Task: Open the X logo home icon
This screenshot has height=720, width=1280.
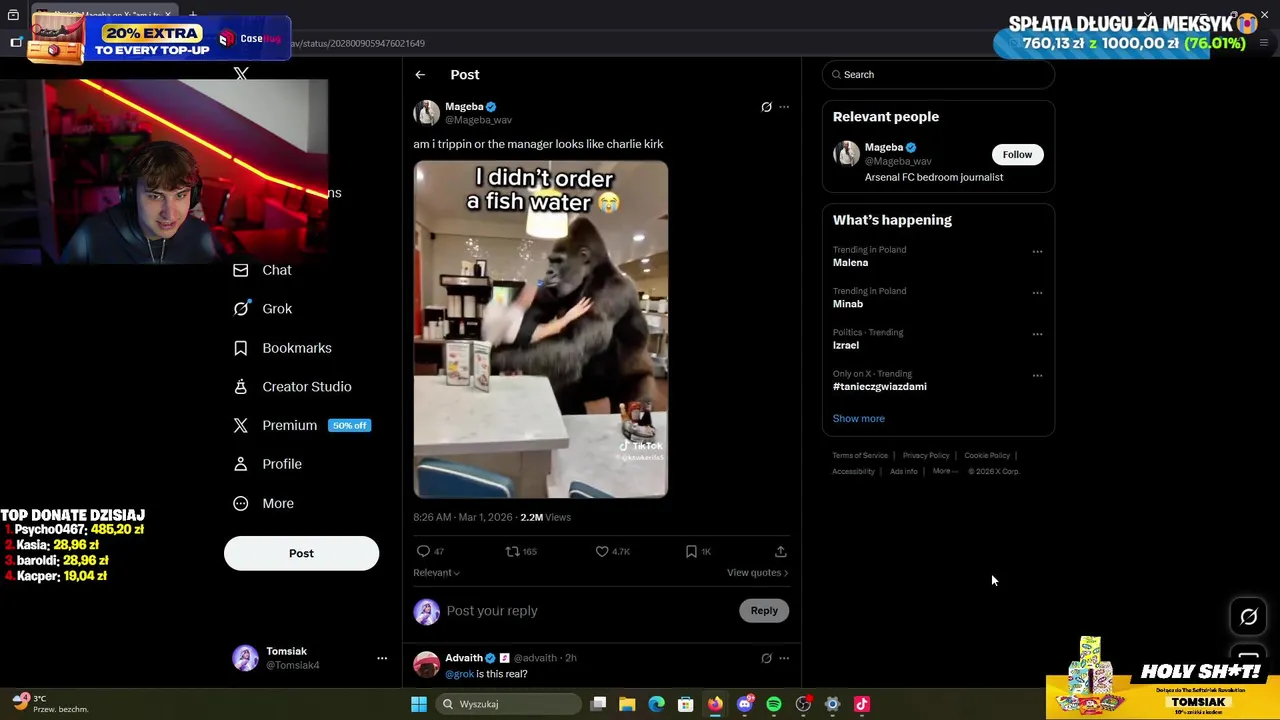Action: point(241,74)
